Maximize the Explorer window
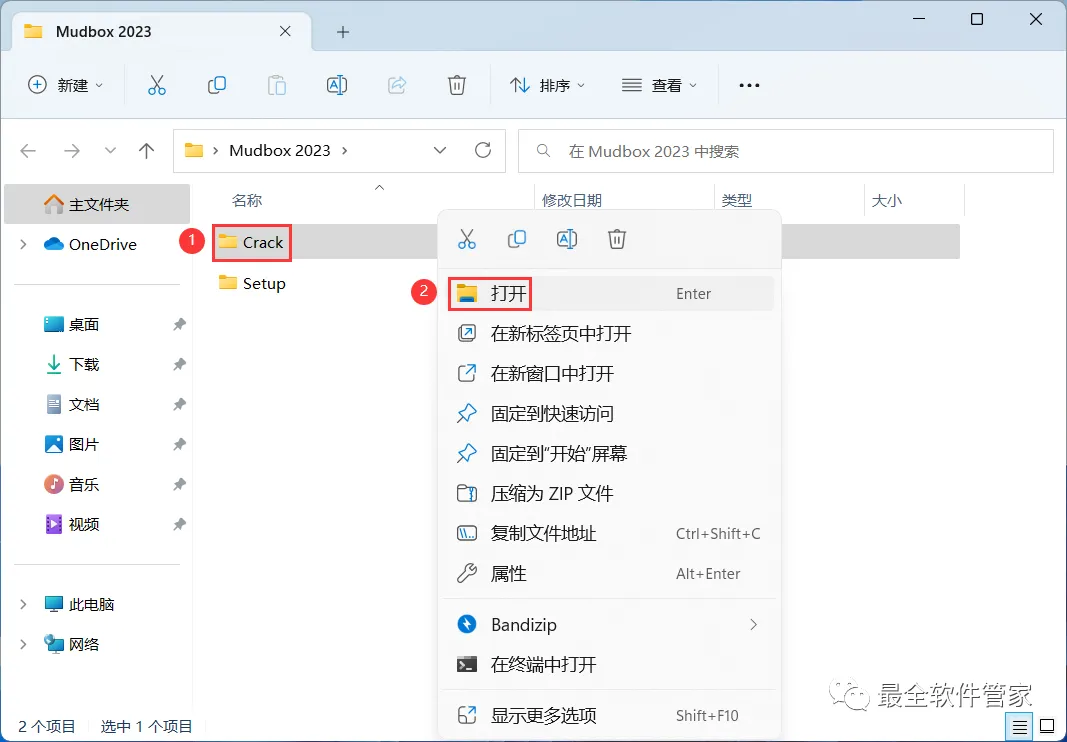The height and width of the screenshot is (742, 1067). click(x=976, y=19)
